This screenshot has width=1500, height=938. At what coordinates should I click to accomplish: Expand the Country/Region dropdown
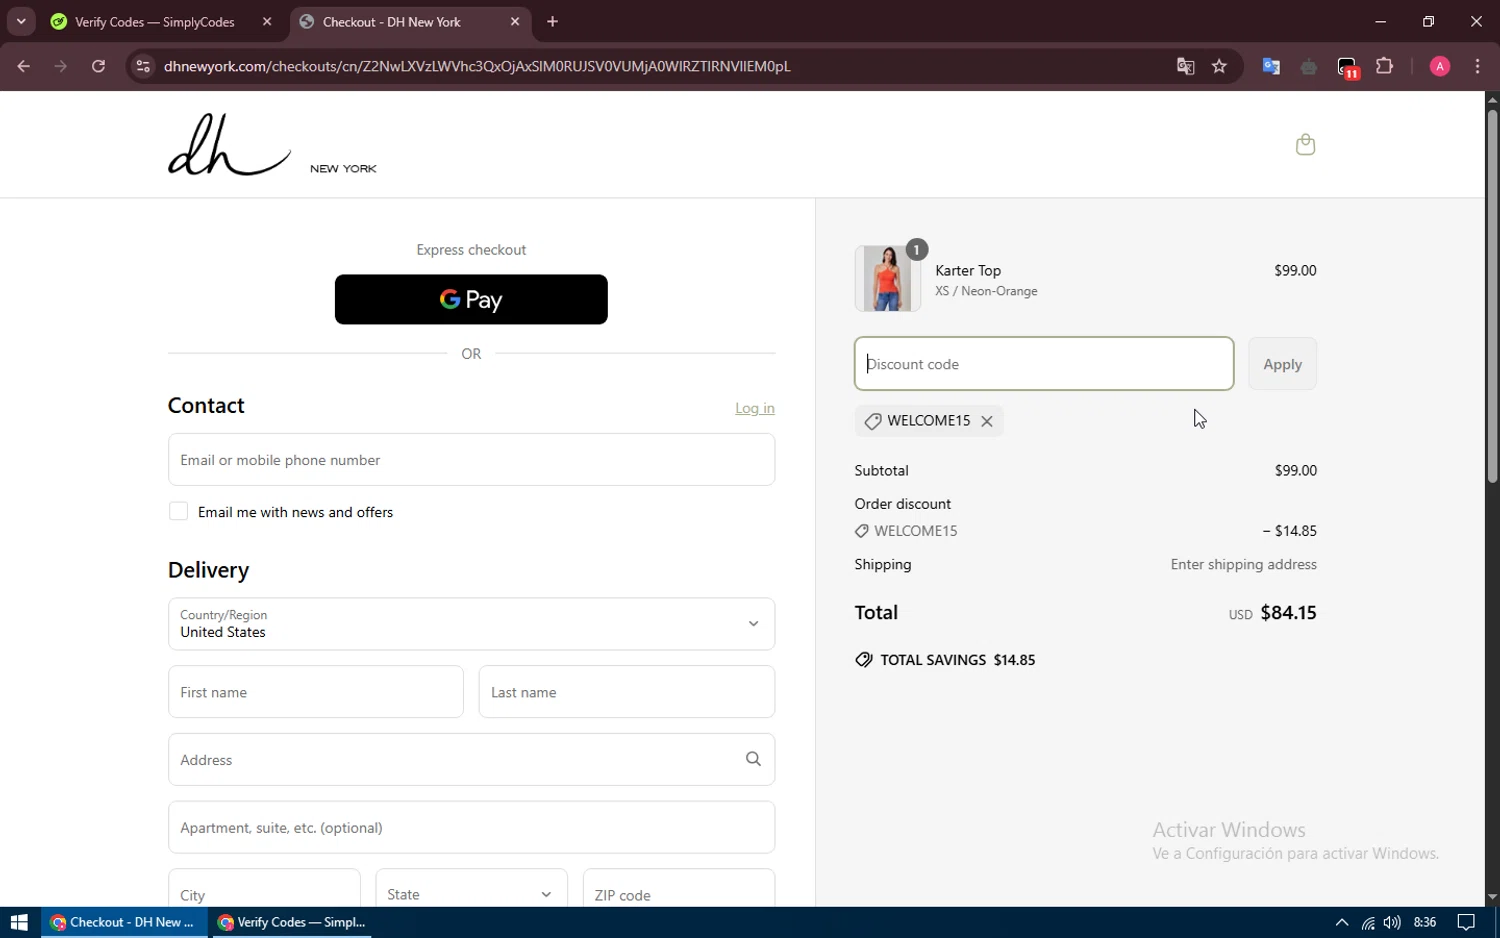pos(471,624)
